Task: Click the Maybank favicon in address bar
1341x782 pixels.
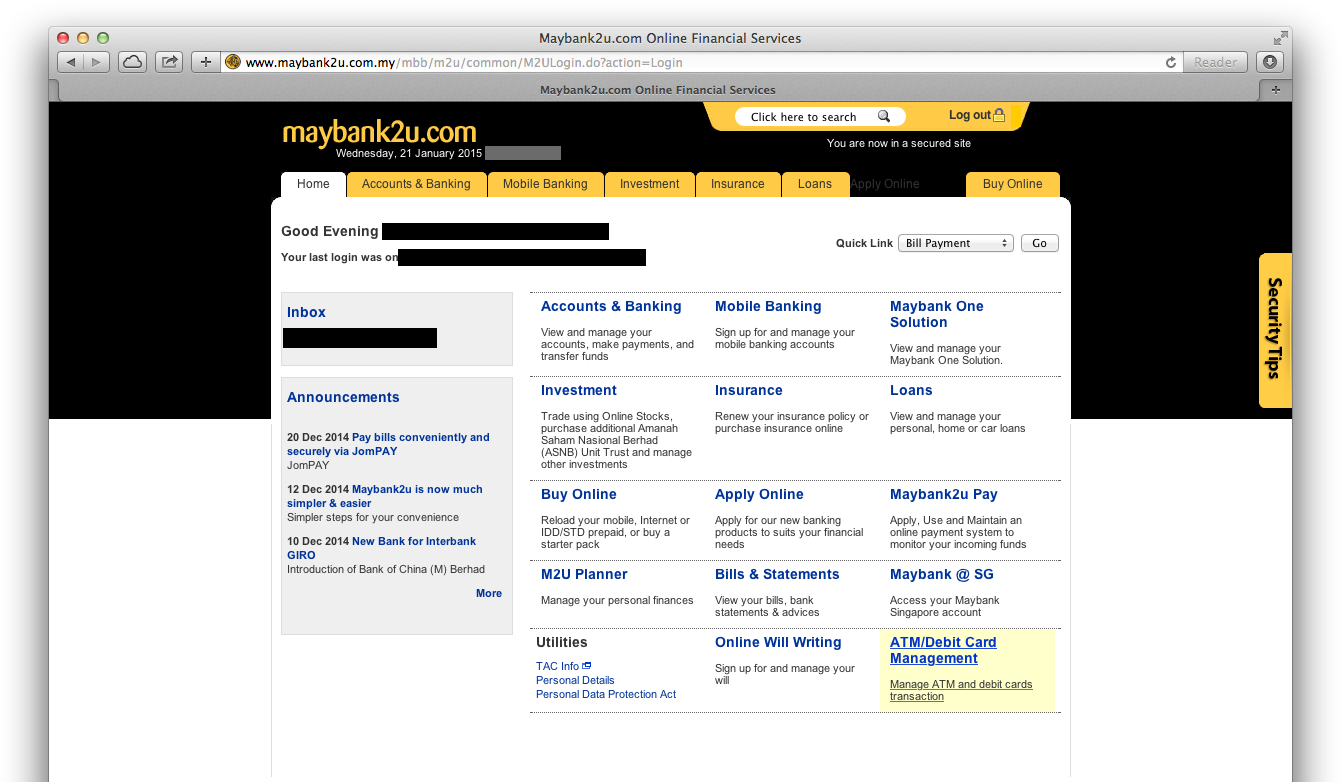Action: (x=233, y=62)
